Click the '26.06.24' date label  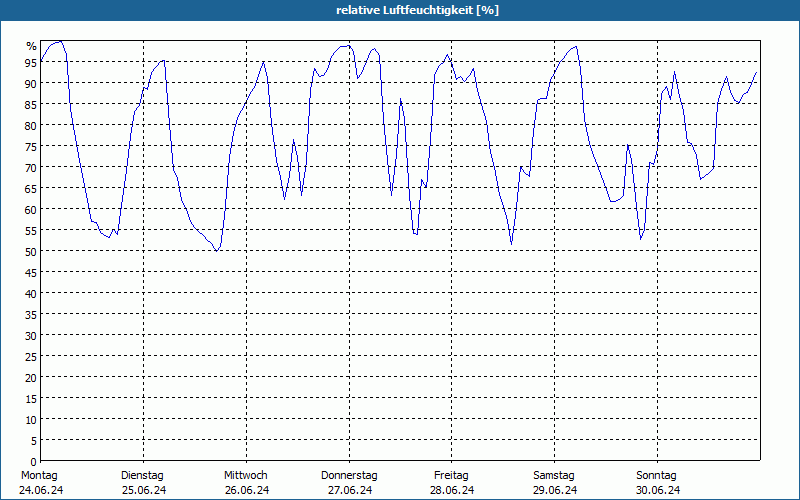tap(247, 490)
